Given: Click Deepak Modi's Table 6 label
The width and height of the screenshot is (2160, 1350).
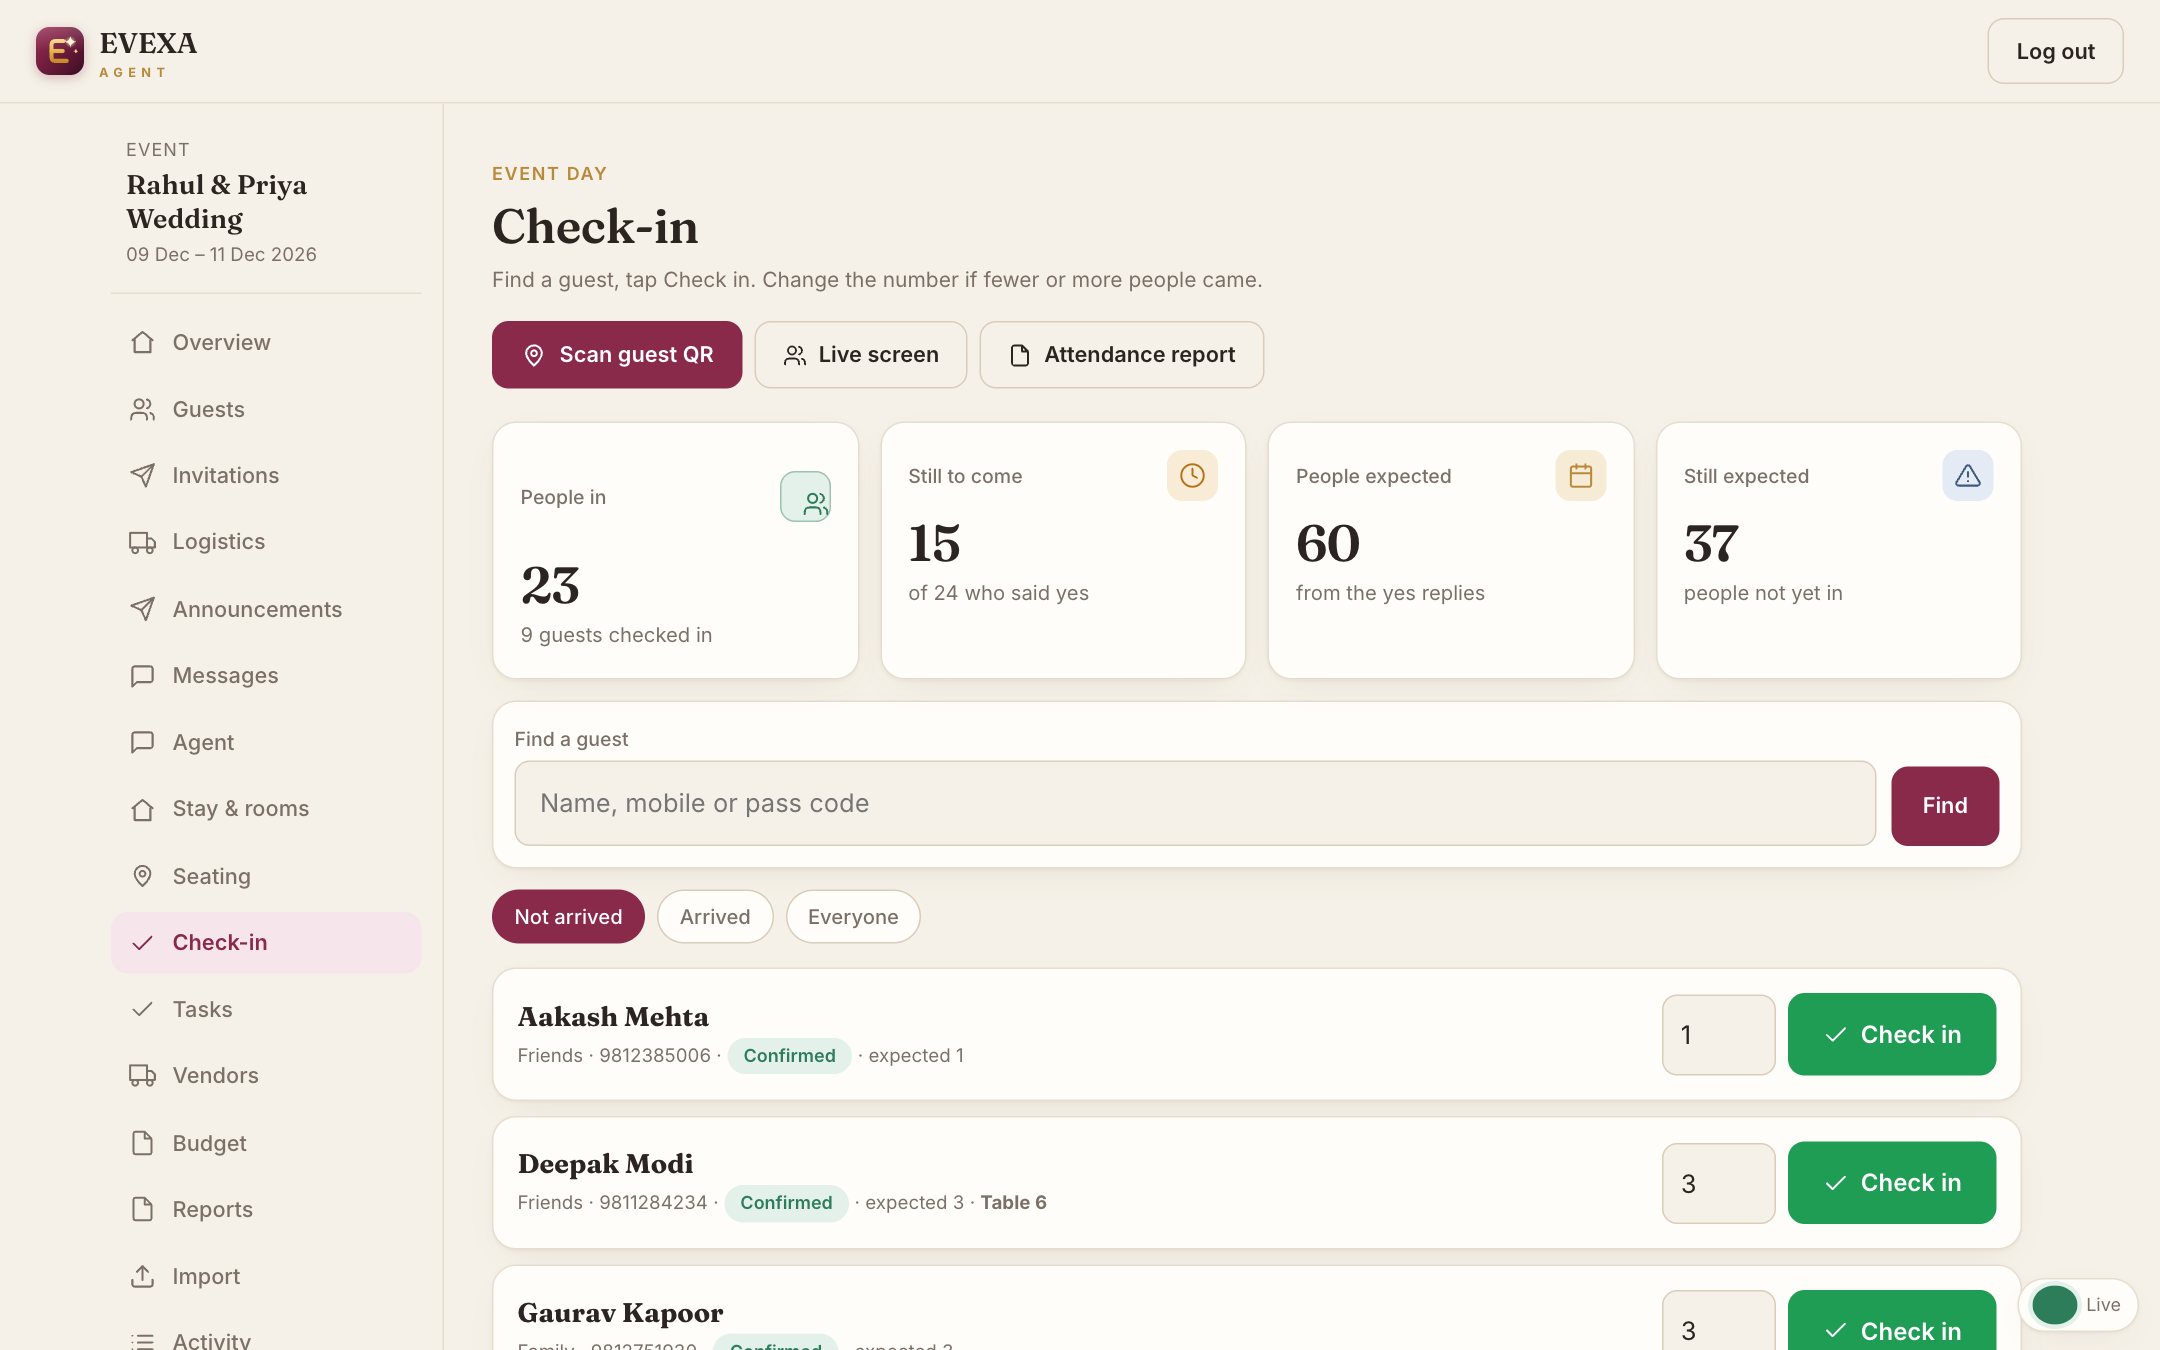Looking at the screenshot, I should pyautogui.click(x=1013, y=1202).
